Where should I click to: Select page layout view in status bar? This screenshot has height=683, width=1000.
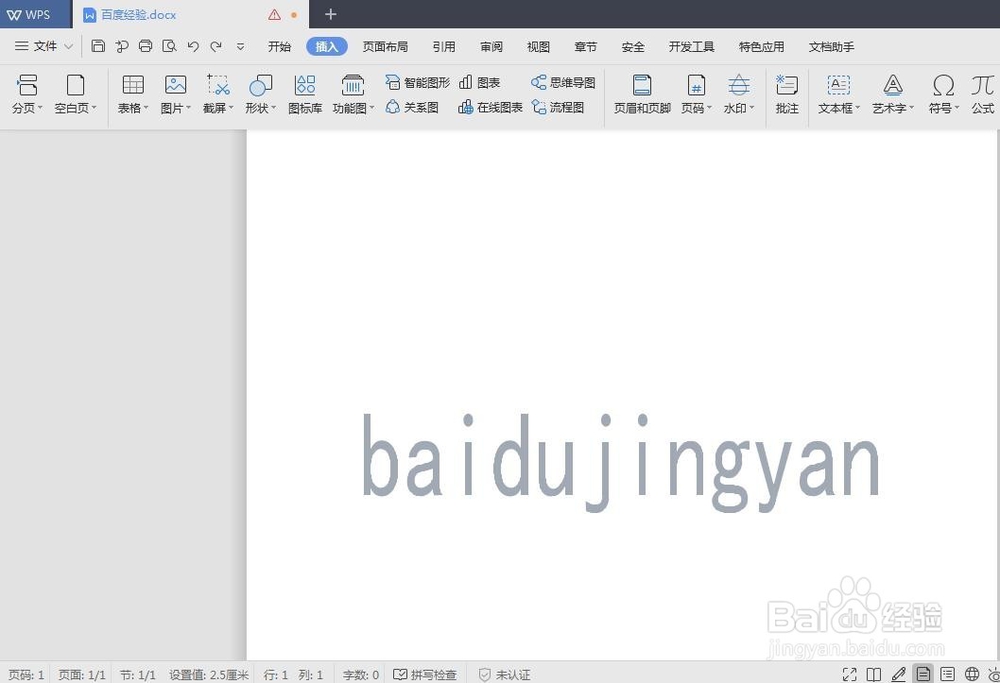(923, 673)
